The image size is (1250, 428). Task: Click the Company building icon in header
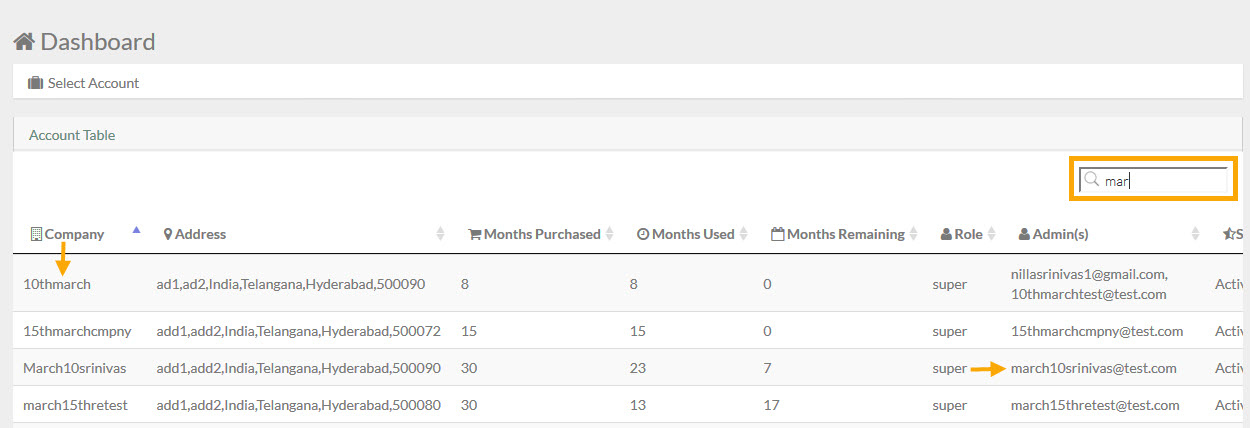(x=36, y=234)
